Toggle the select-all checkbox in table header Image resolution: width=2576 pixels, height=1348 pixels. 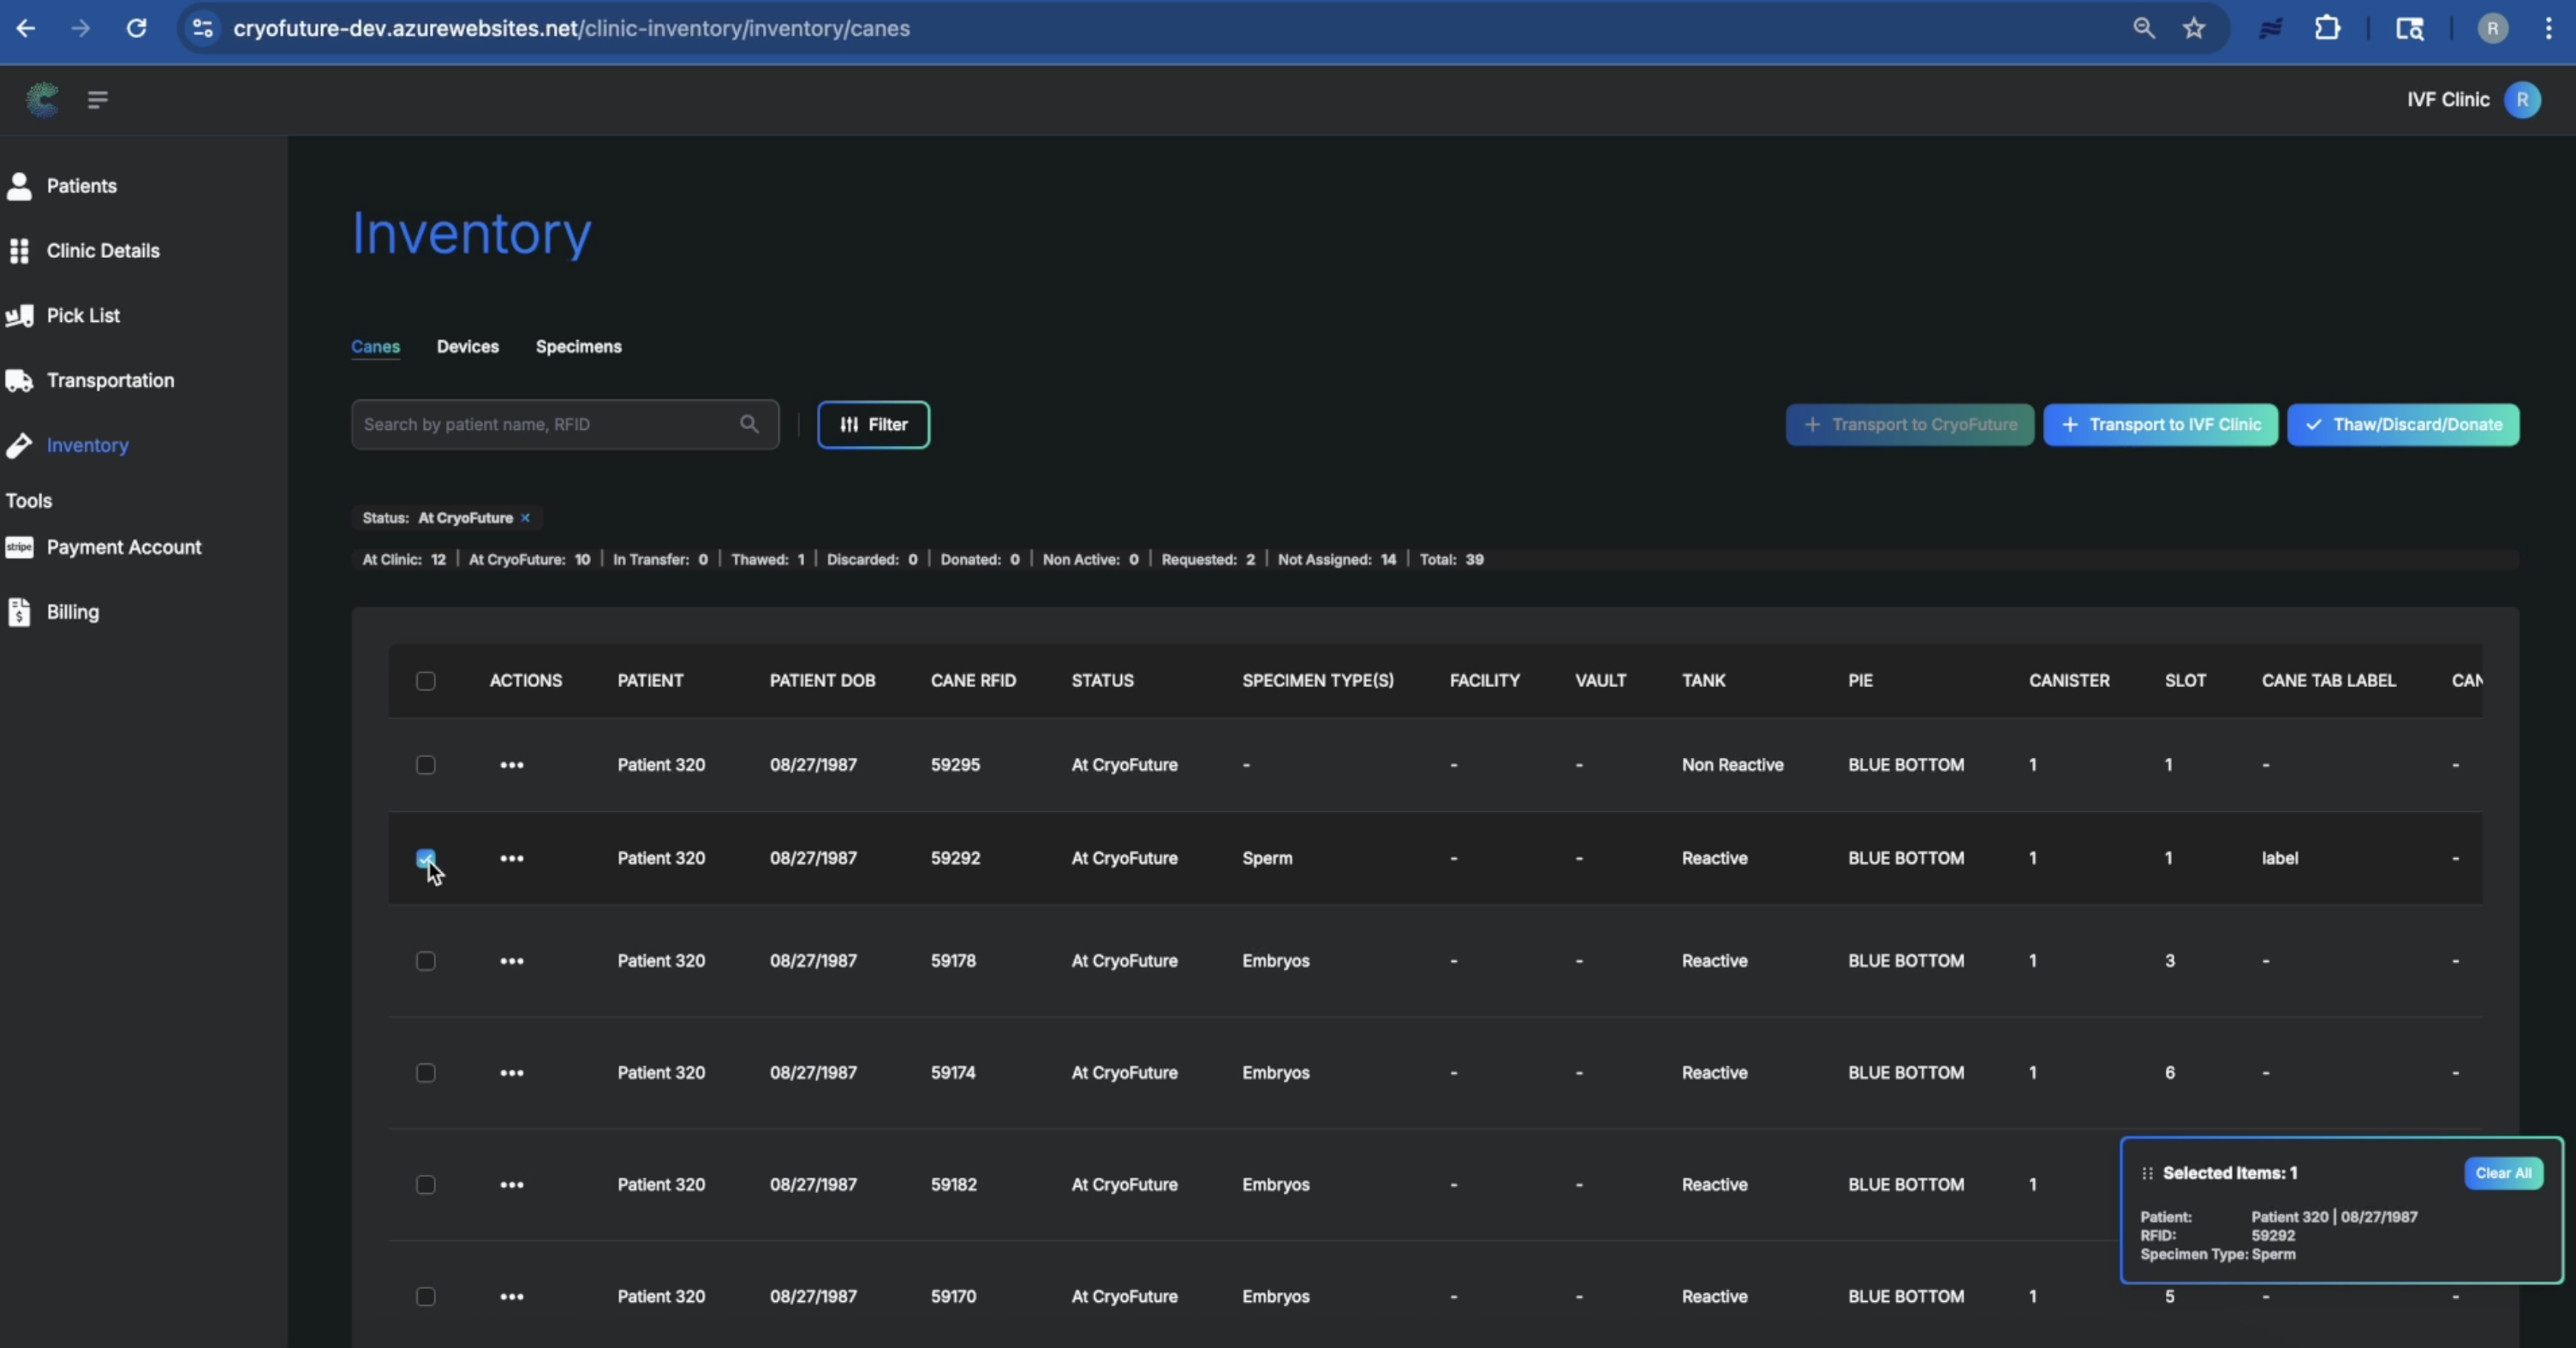426,681
